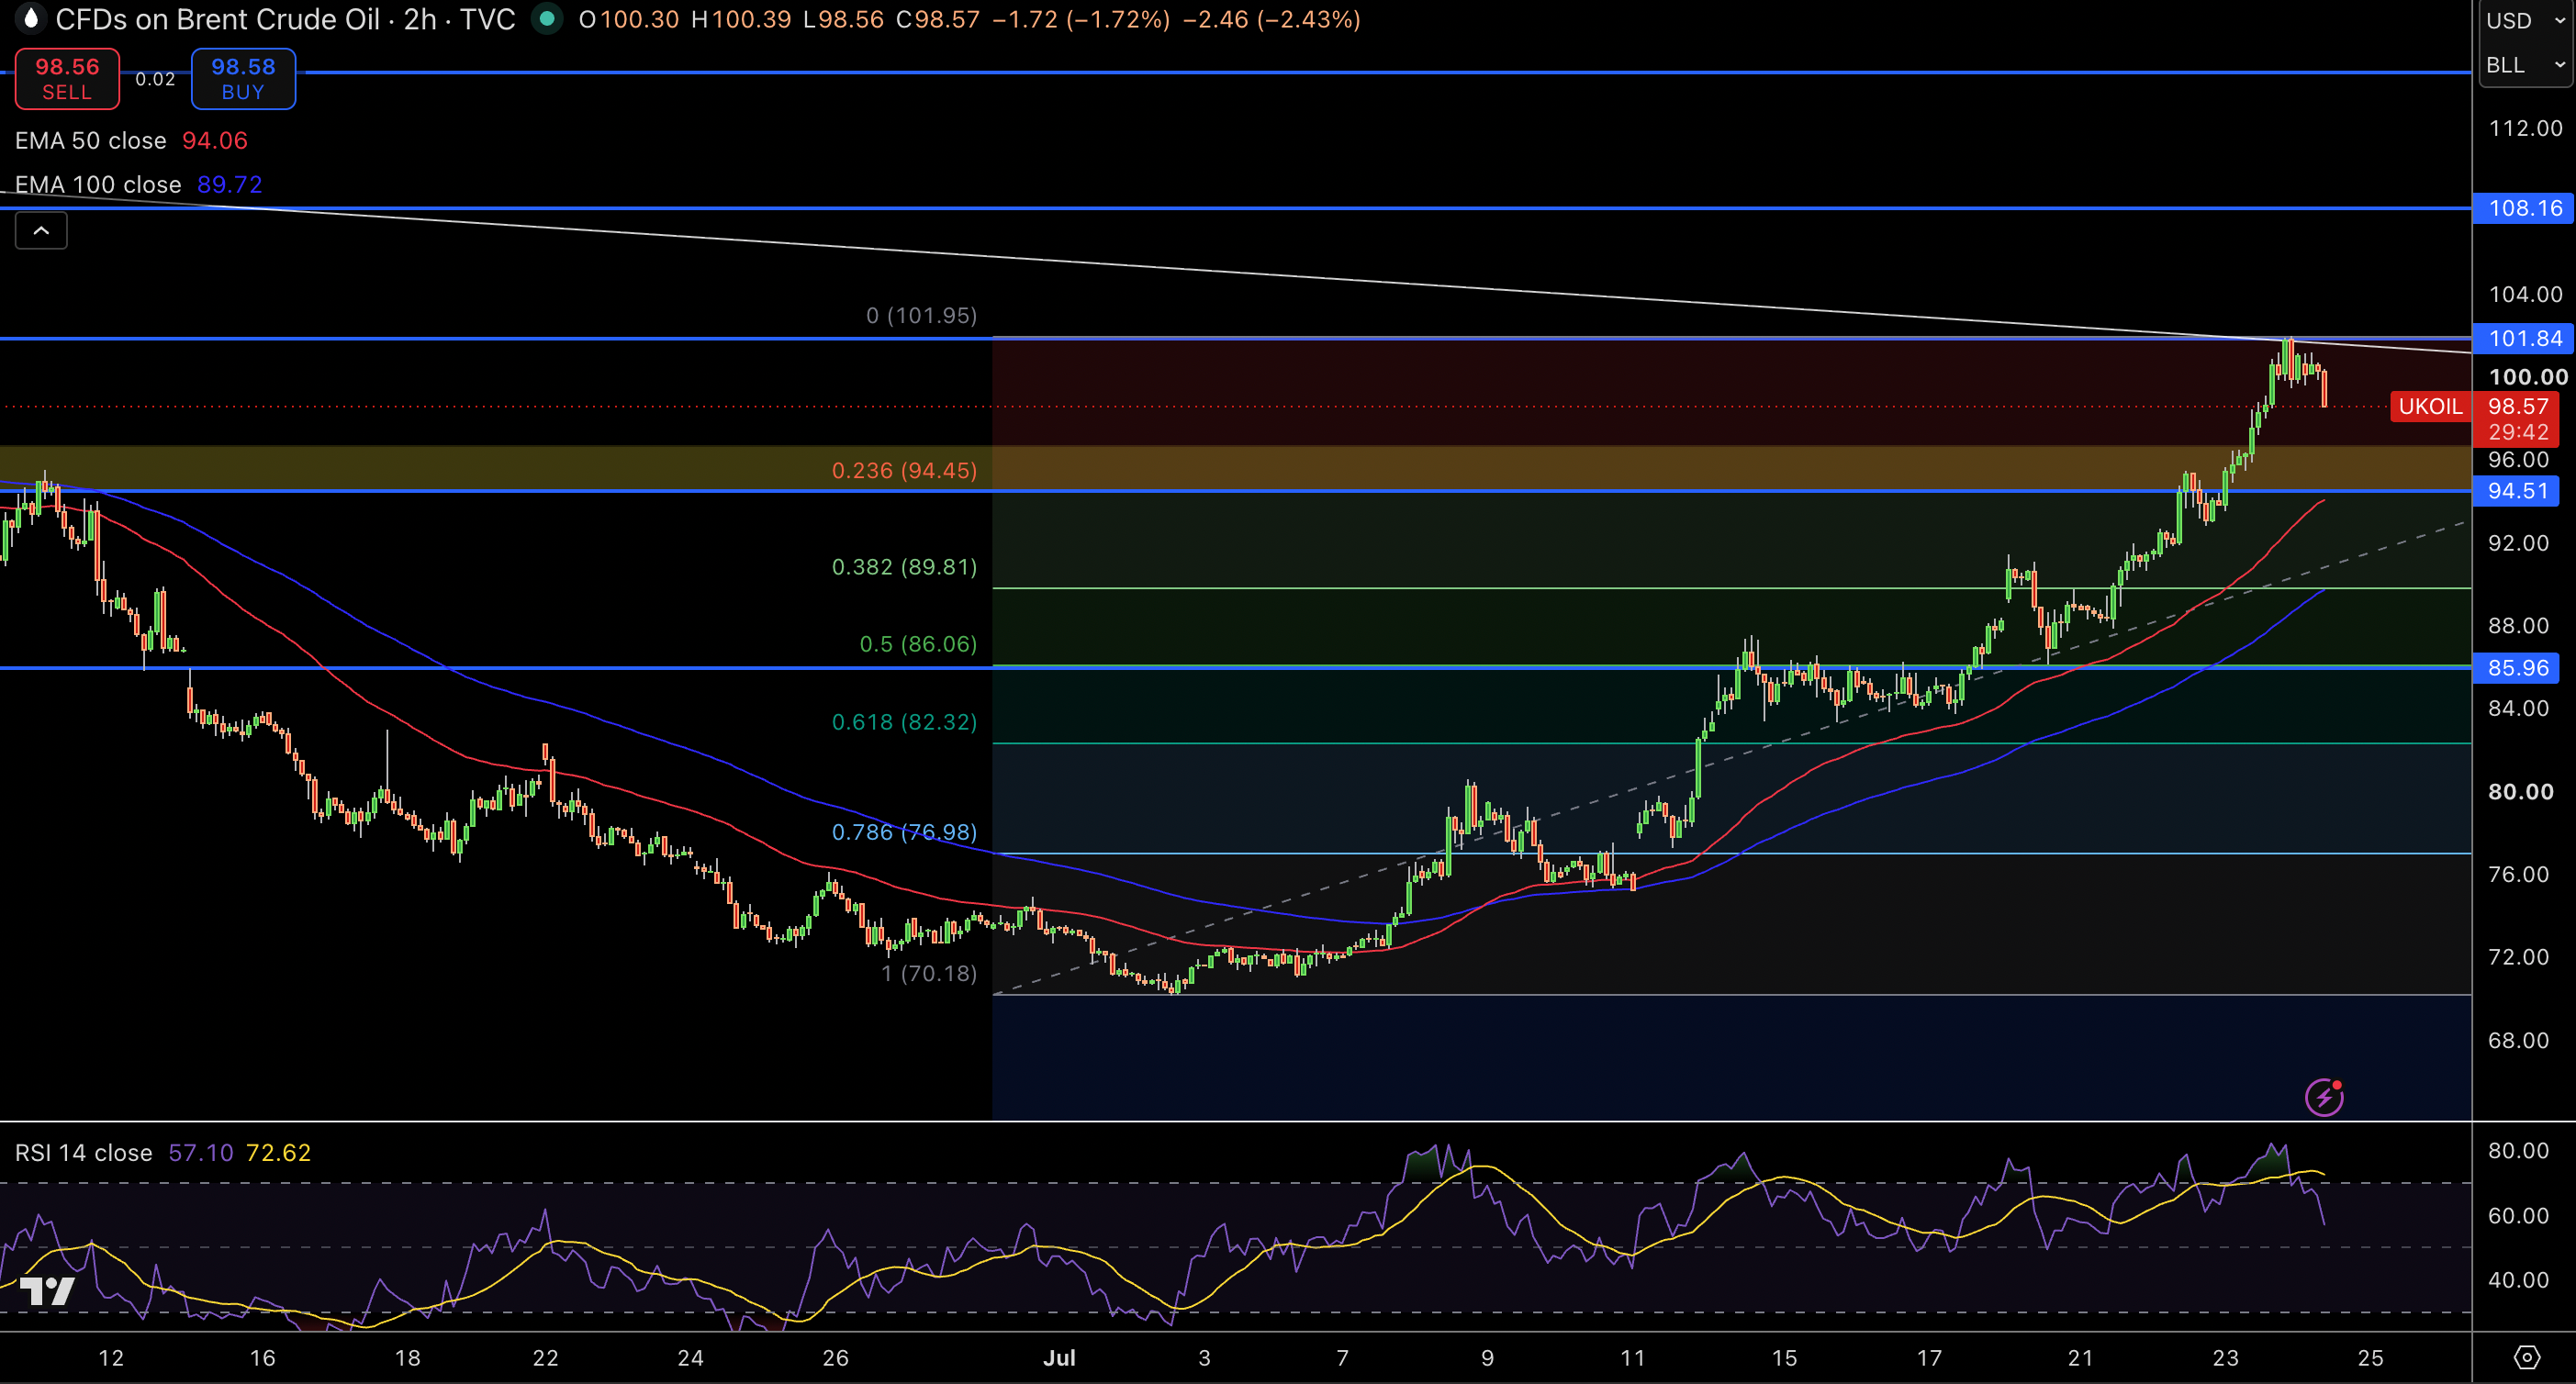2576x1384 pixels.
Task: Click the UKOIL last price tag
Action: (2430, 407)
